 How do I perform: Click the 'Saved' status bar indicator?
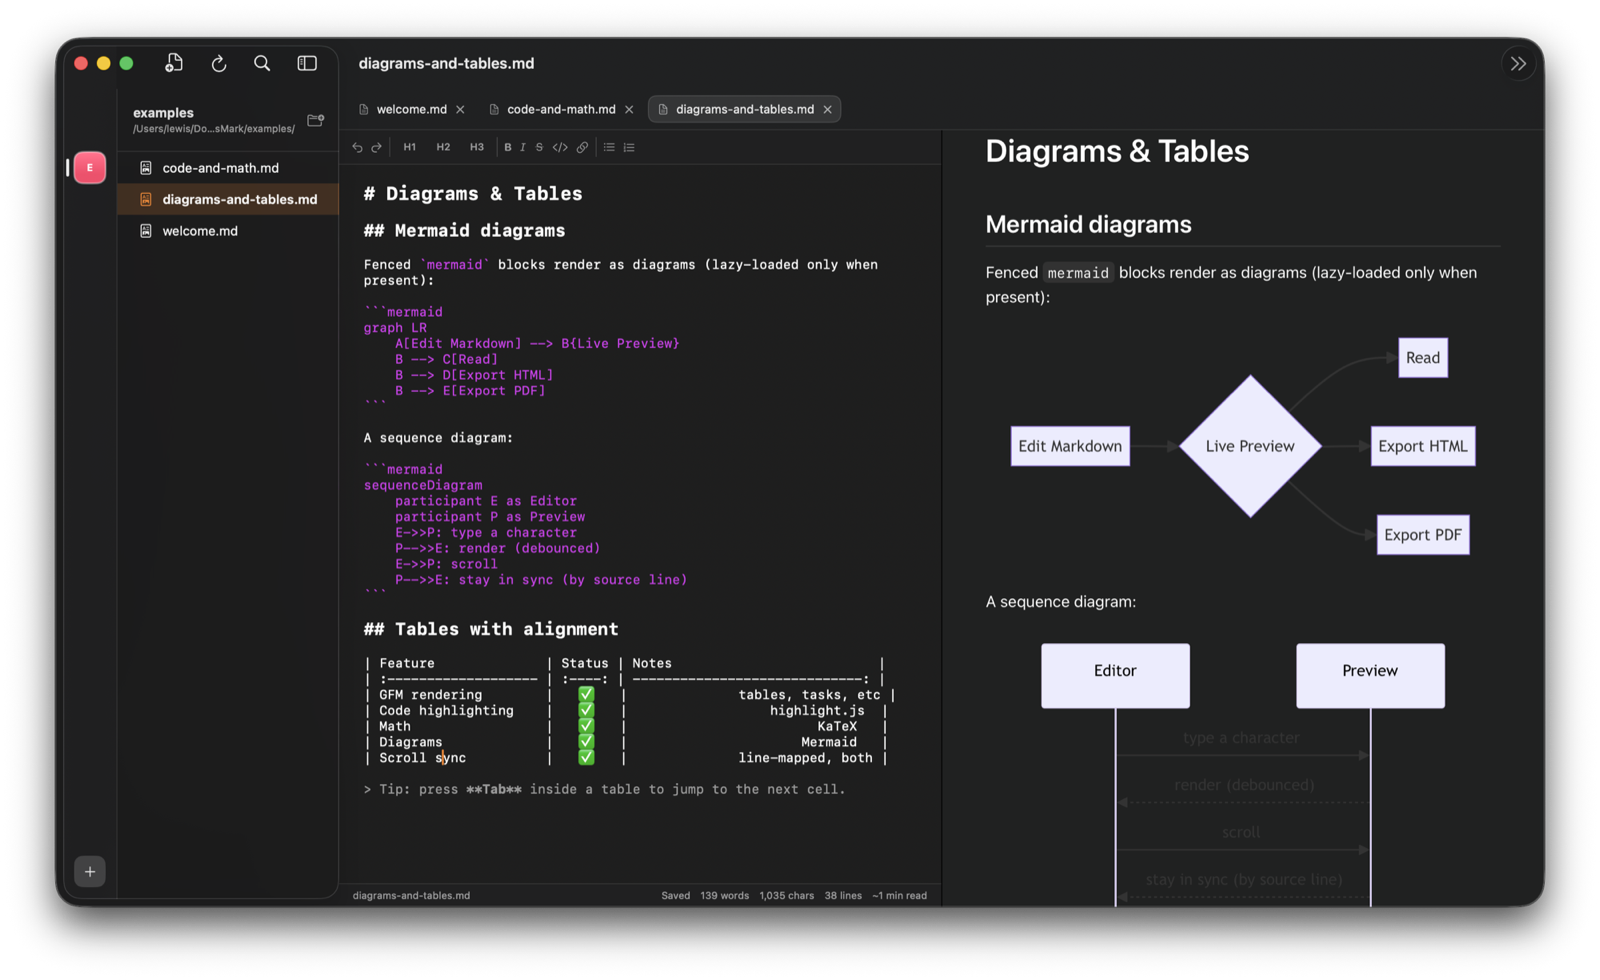click(675, 896)
